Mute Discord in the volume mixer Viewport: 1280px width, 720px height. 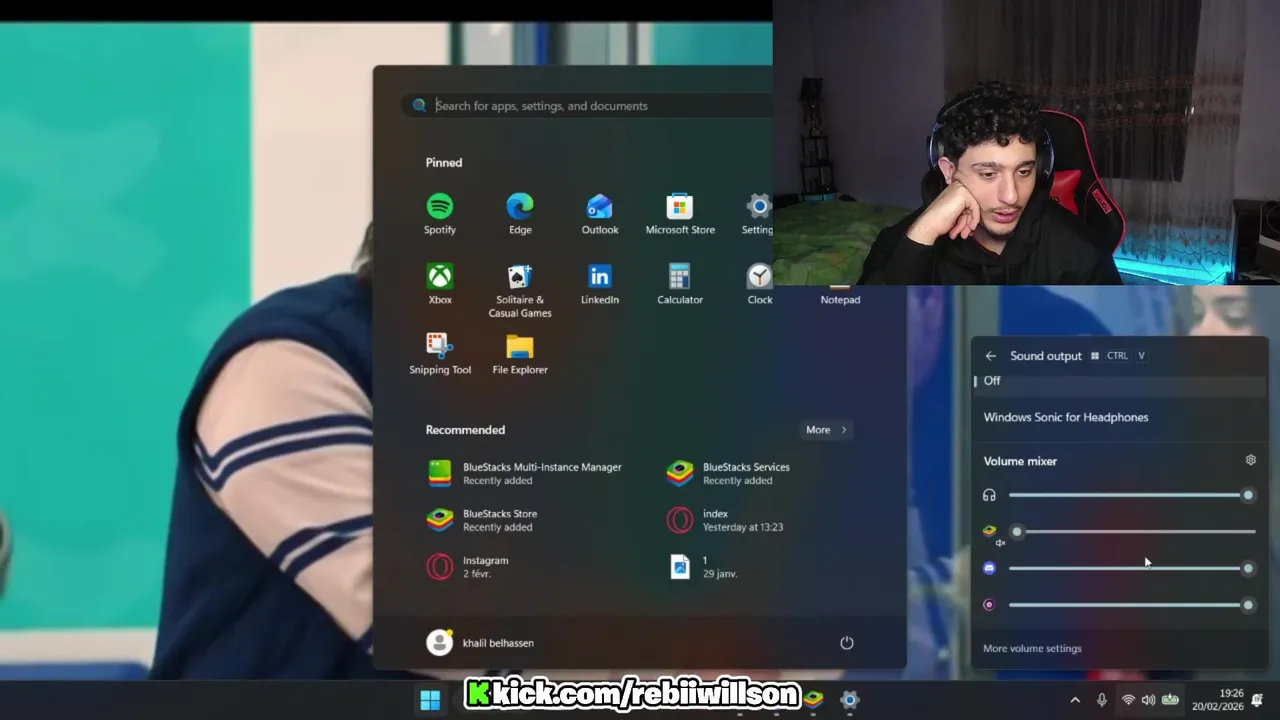pos(989,568)
